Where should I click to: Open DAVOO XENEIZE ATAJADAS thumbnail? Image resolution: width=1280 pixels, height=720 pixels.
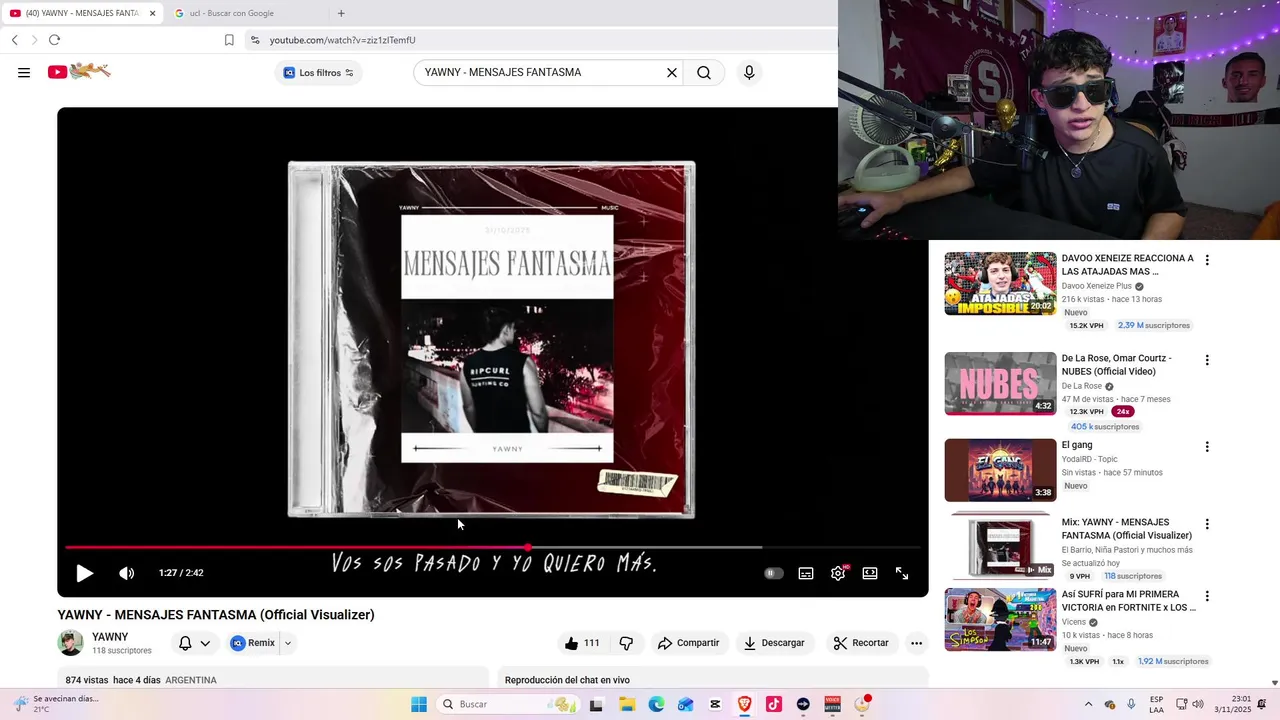click(1000, 283)
